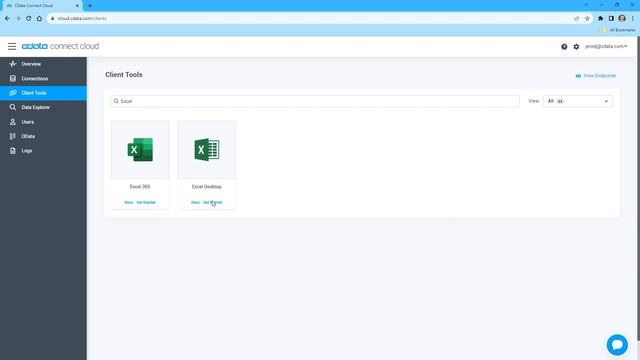Click View Endpoints link

click(596, 76)
